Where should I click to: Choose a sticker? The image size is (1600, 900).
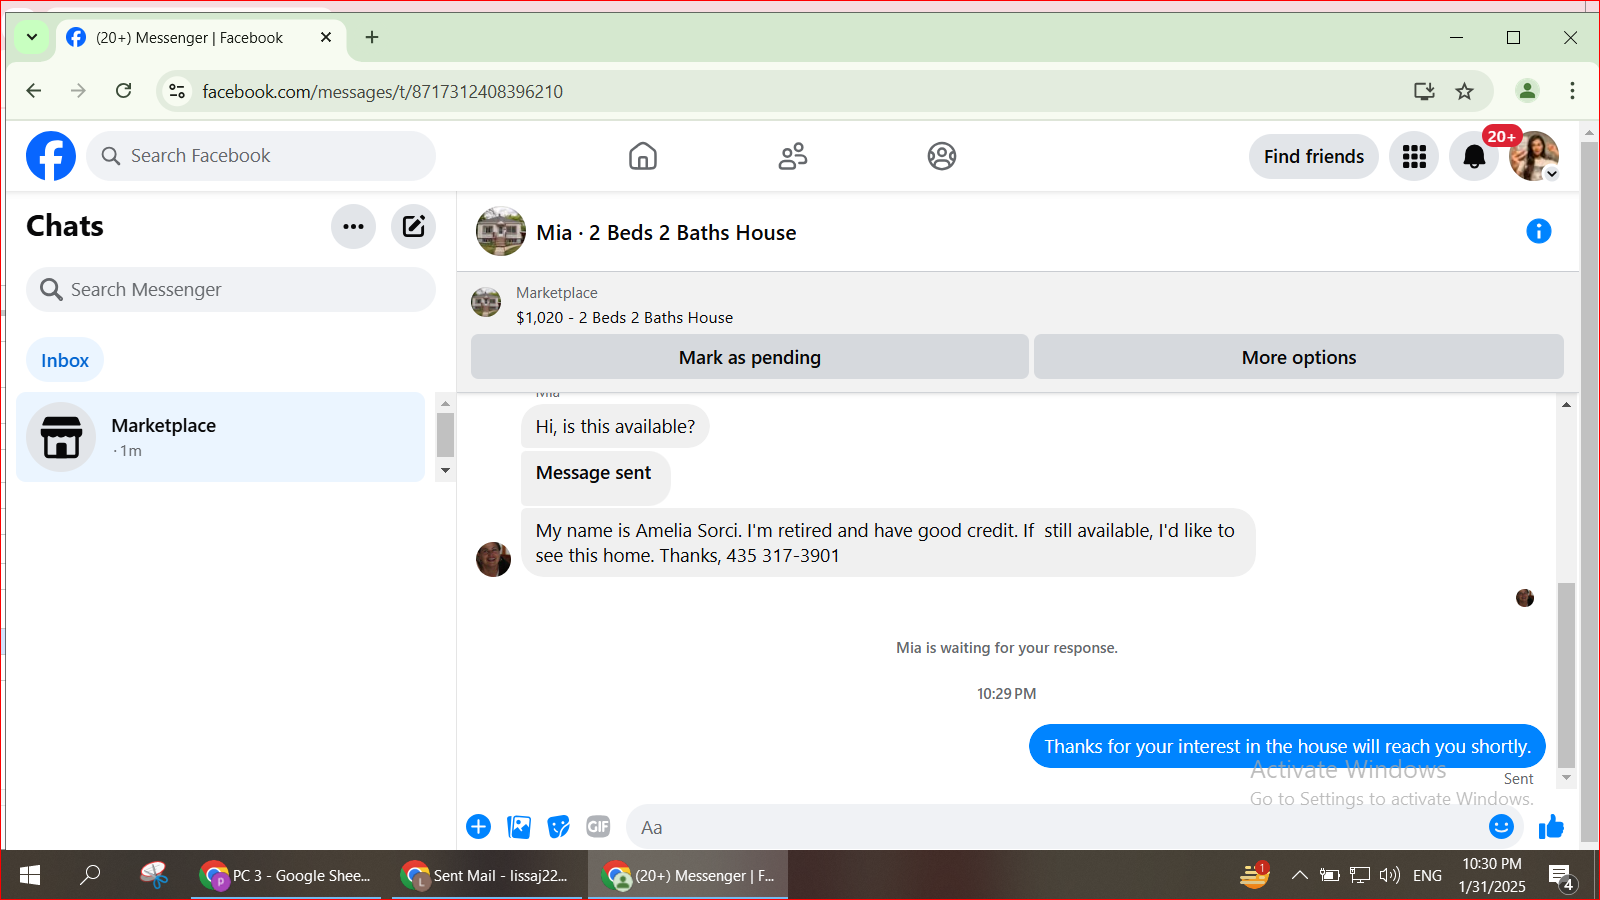coord(559,827)
